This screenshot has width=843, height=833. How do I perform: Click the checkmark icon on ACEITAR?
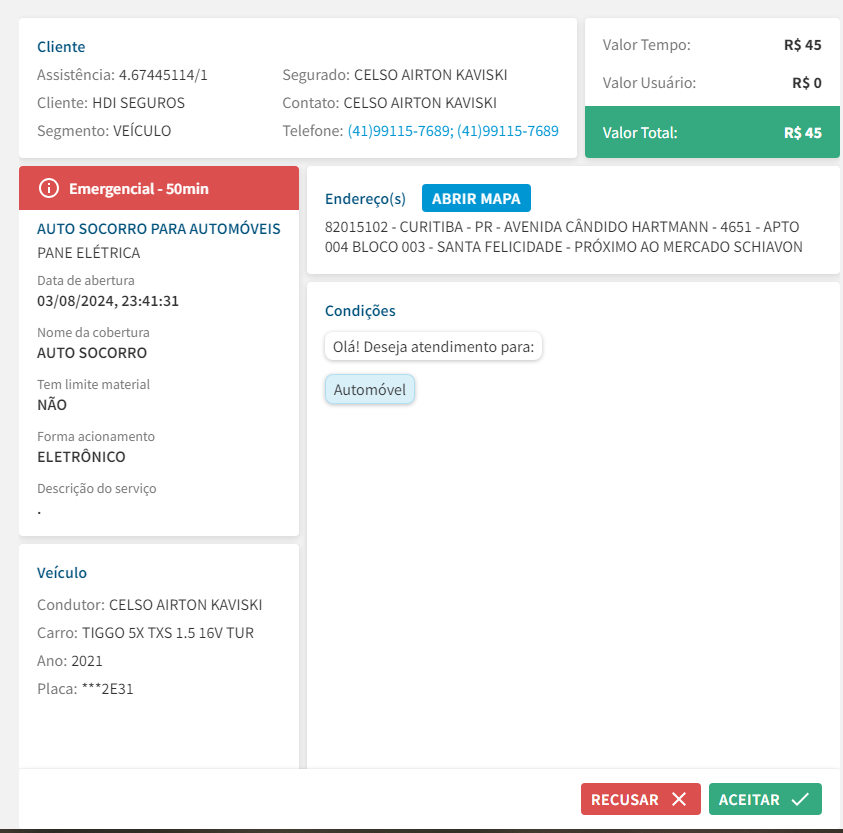800,799
